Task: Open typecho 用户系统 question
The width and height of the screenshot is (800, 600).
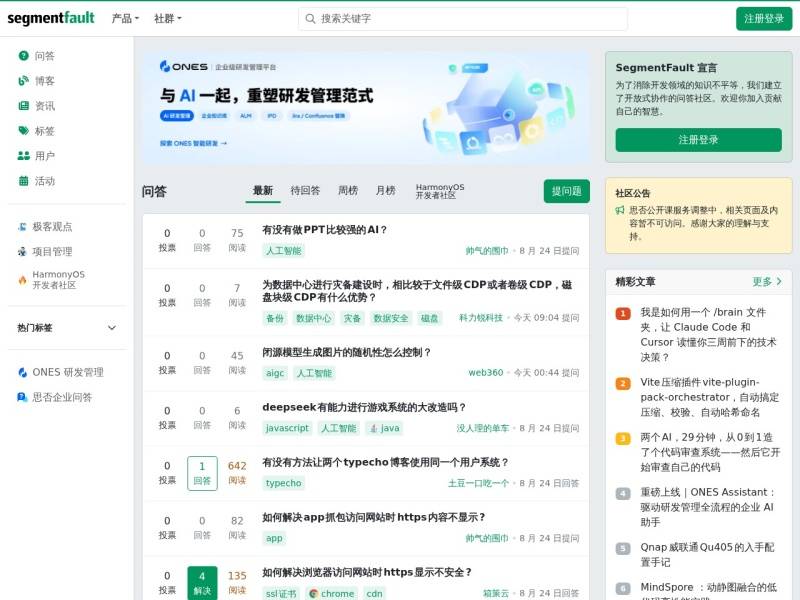Action: pos(385,463)
